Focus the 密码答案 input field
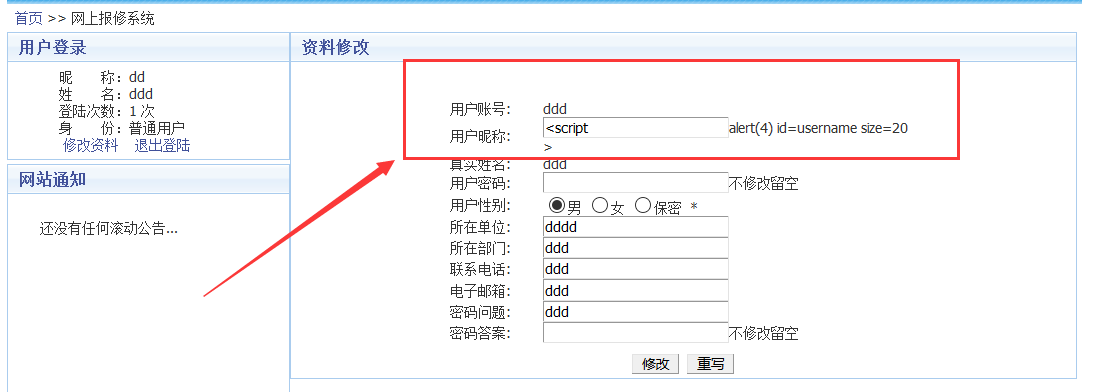 (x=635, y=333)
